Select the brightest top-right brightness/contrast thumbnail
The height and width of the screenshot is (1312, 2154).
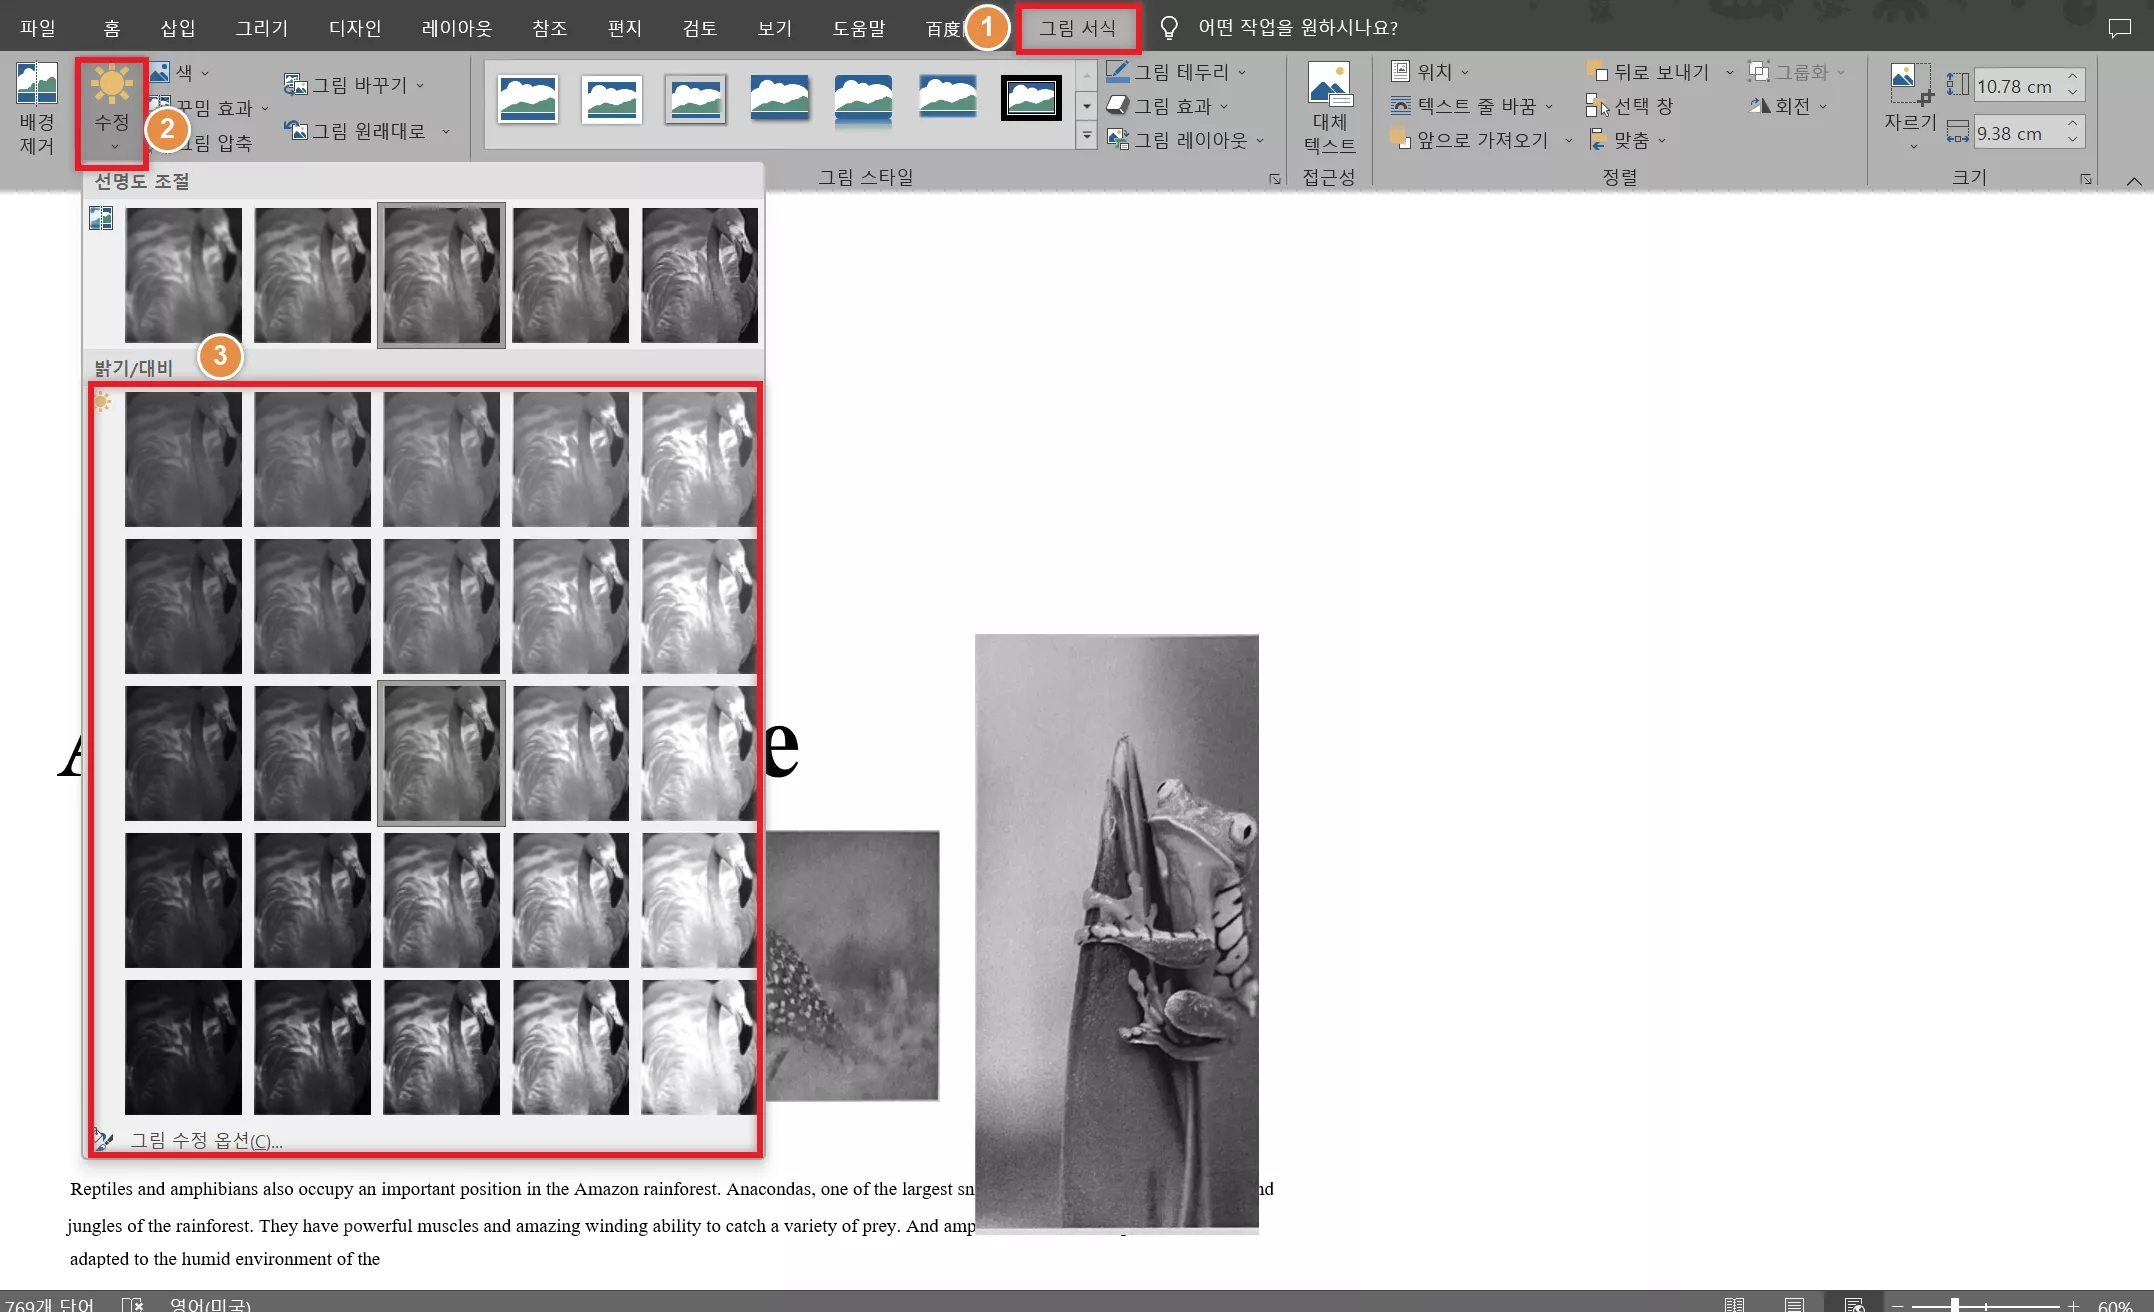point(698,459)
